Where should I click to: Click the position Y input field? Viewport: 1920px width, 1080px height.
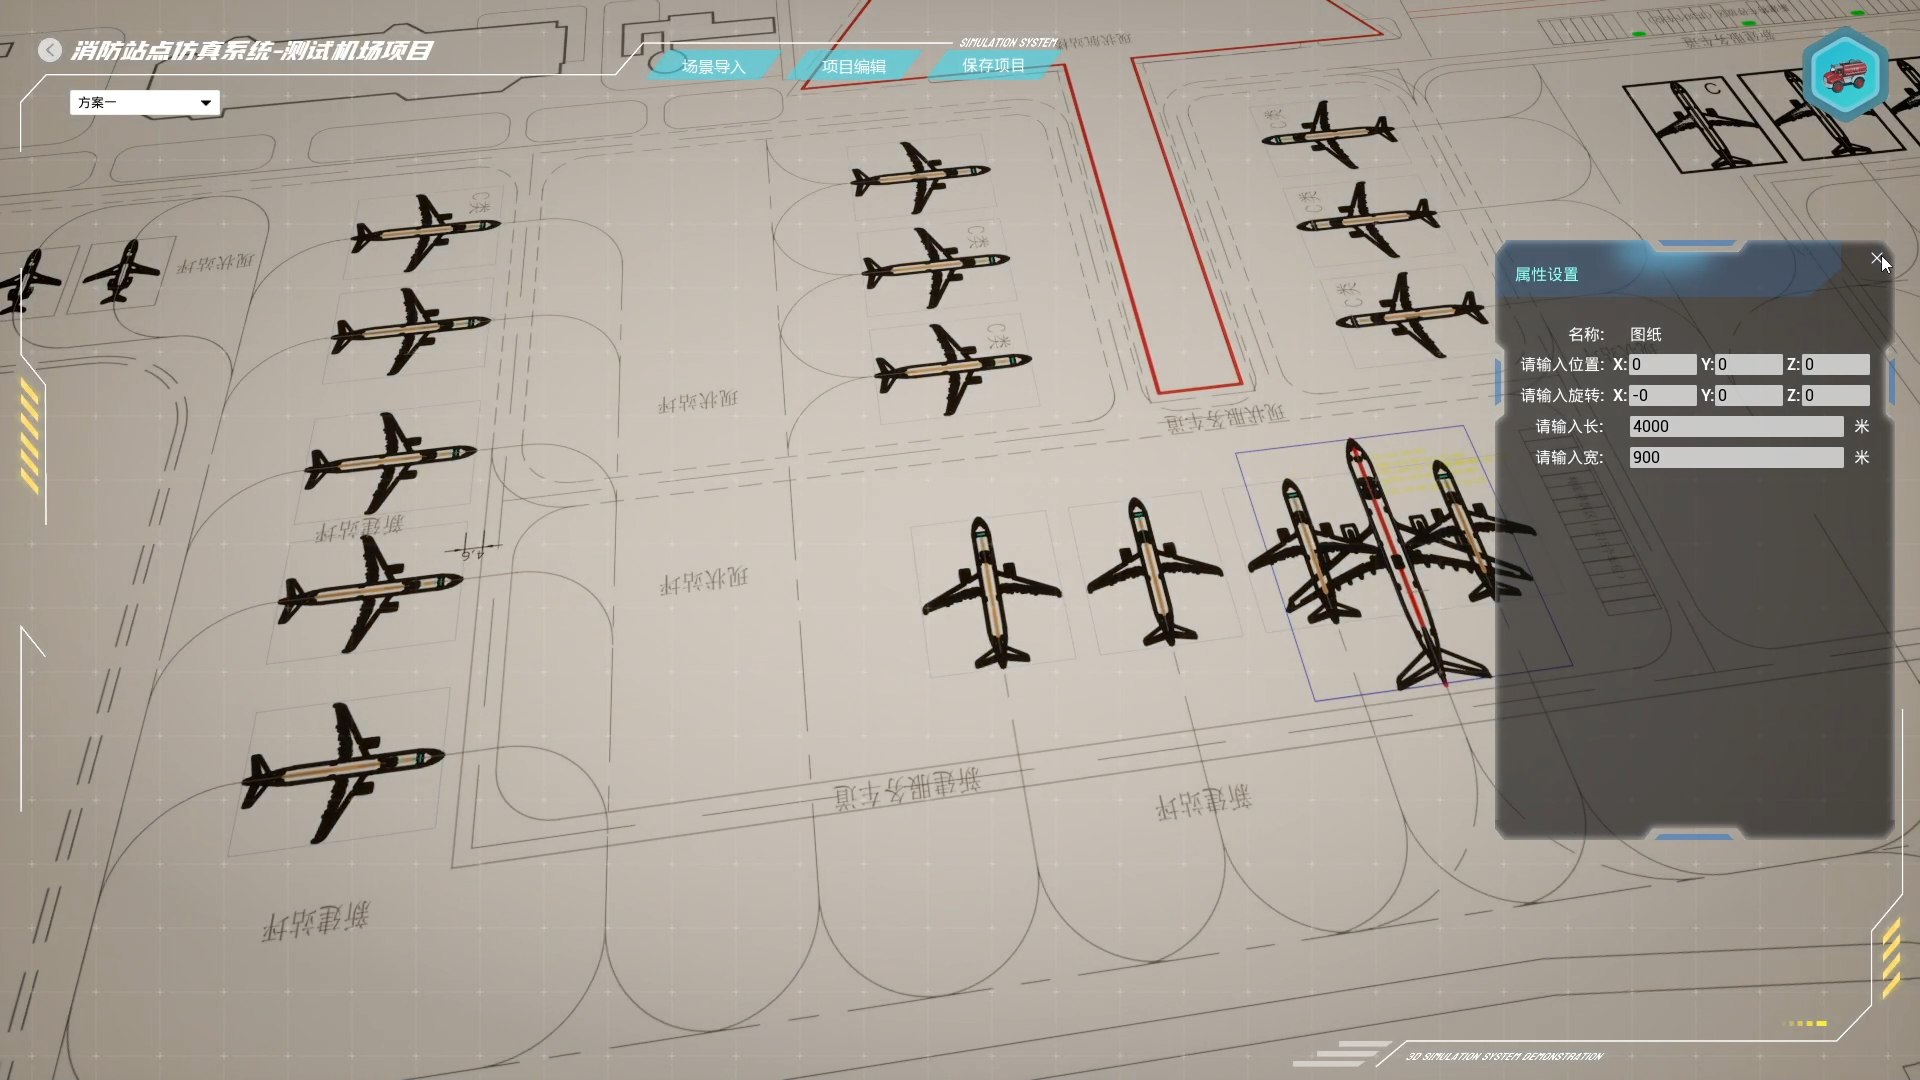(x=1748, y=365)
